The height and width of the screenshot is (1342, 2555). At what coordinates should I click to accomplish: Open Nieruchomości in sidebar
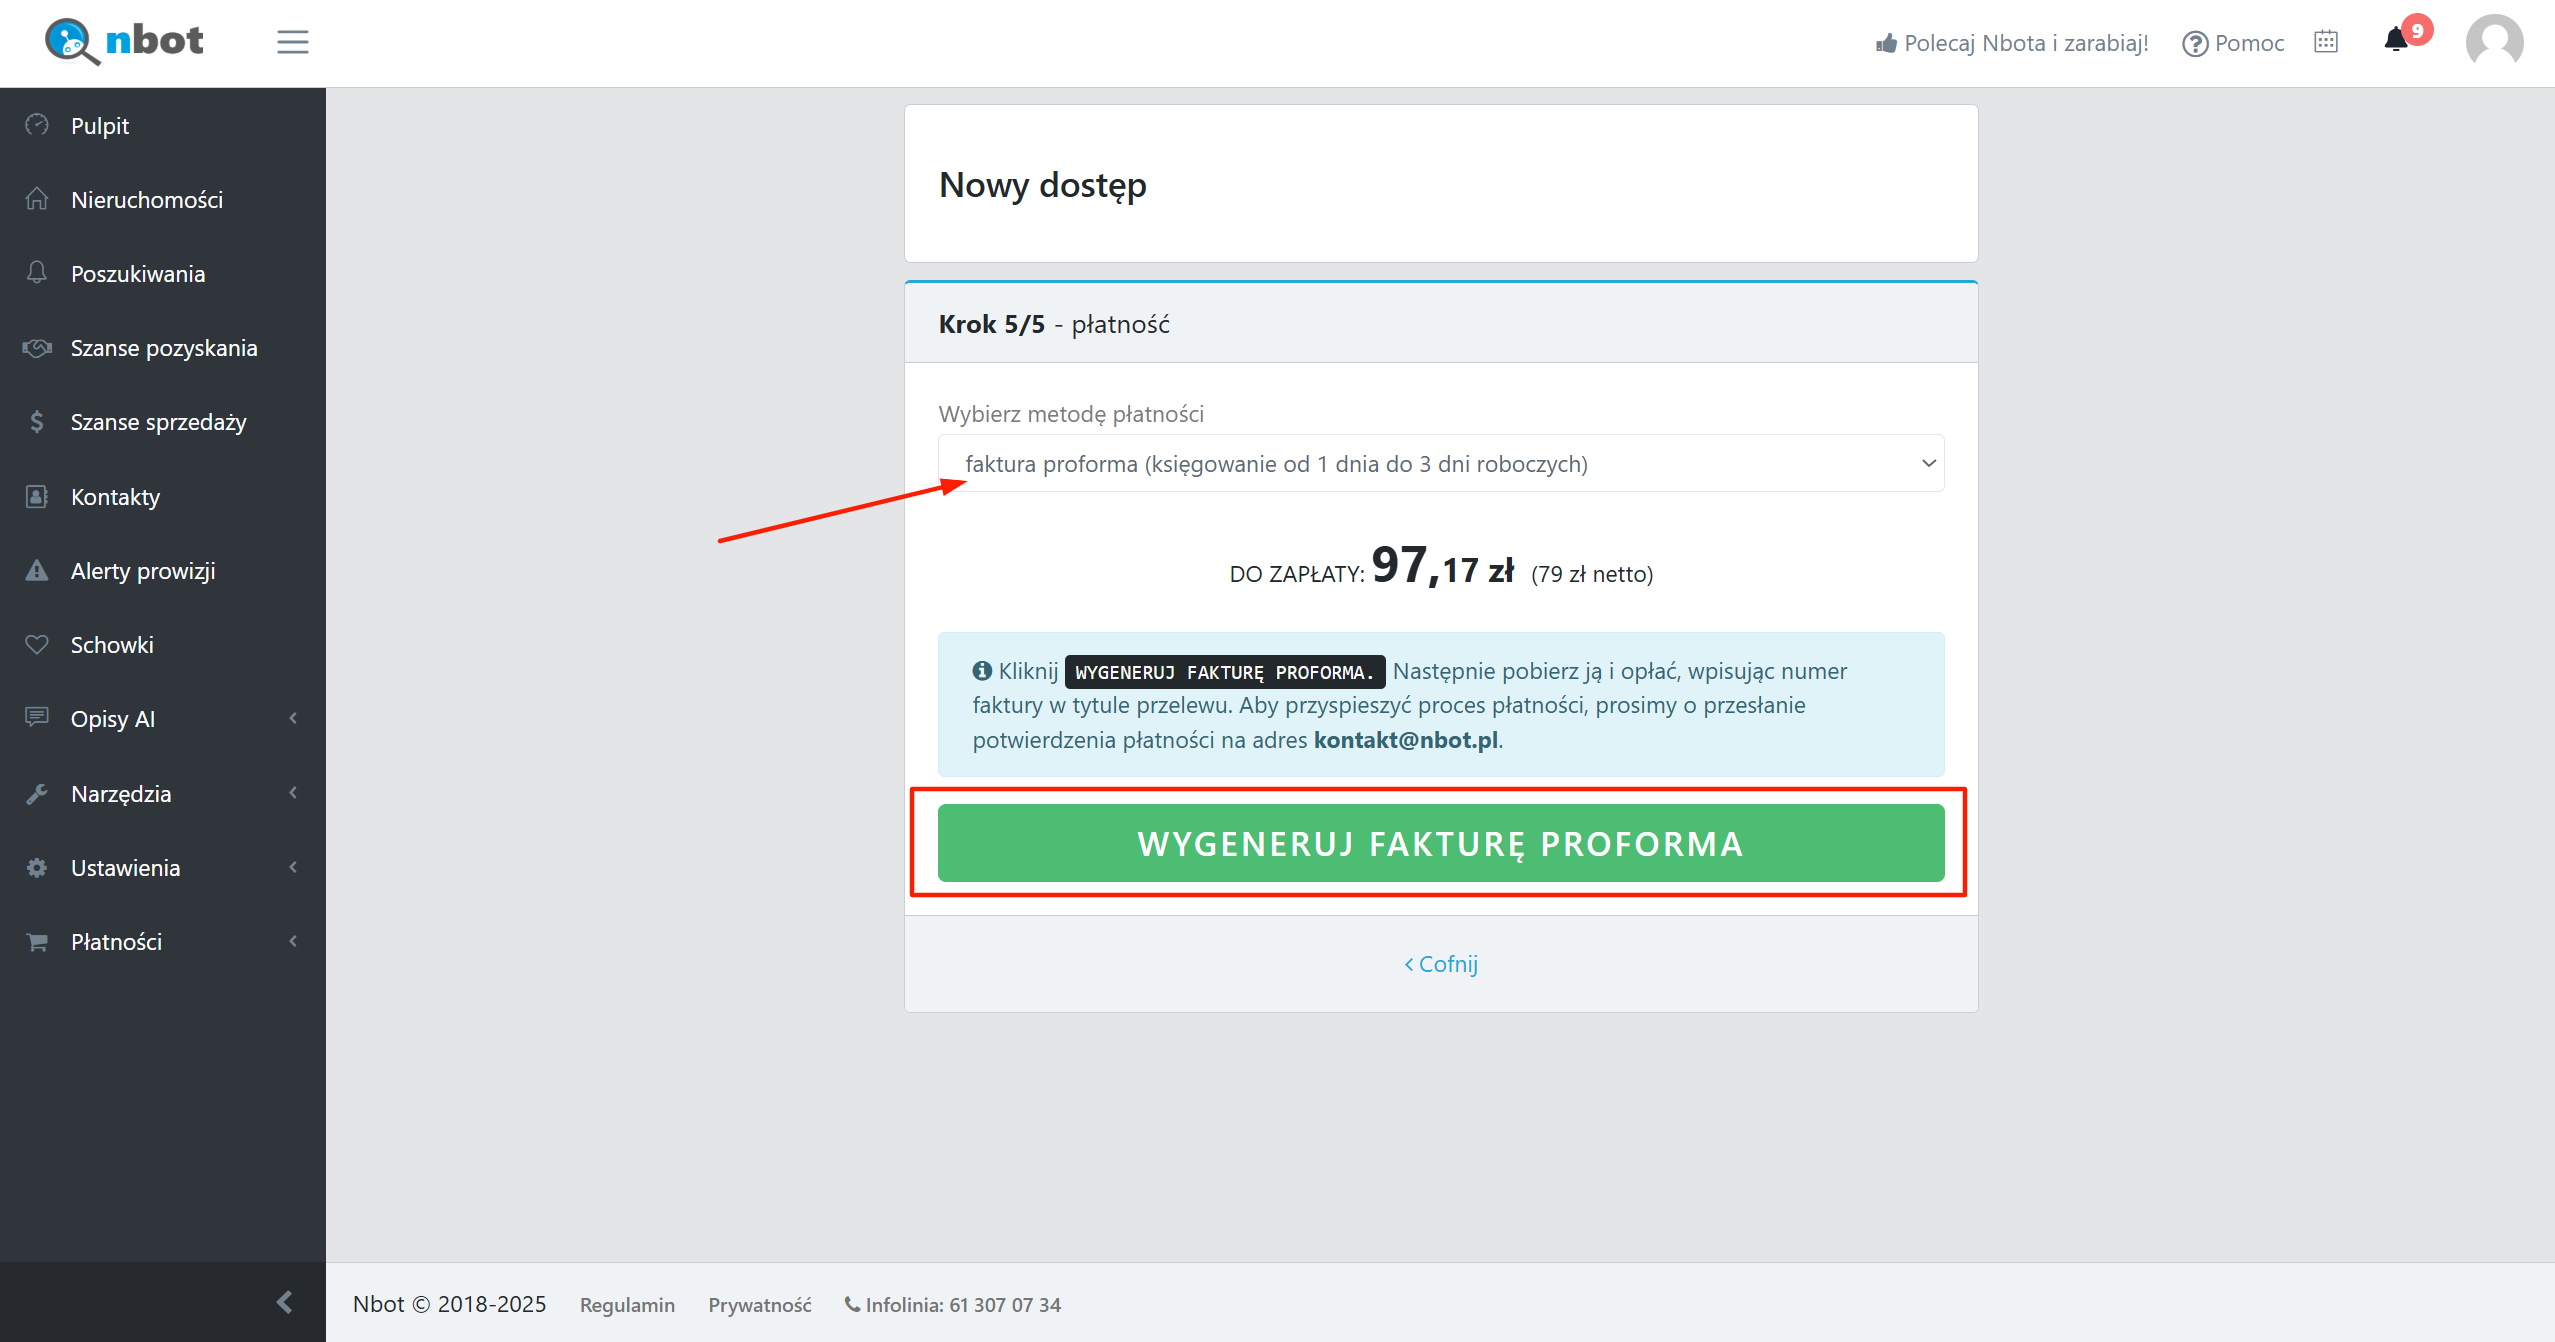pyautogui.click(x=147, y=200)
